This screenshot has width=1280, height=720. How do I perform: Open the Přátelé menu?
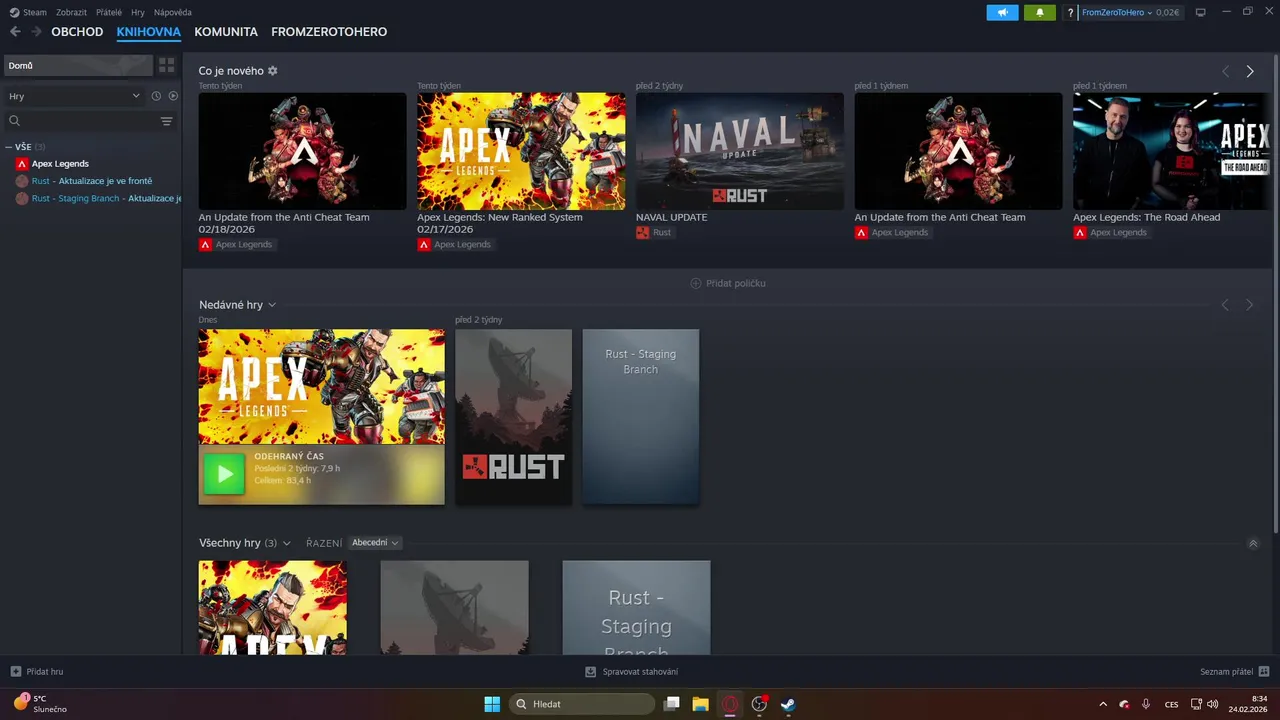109,13
